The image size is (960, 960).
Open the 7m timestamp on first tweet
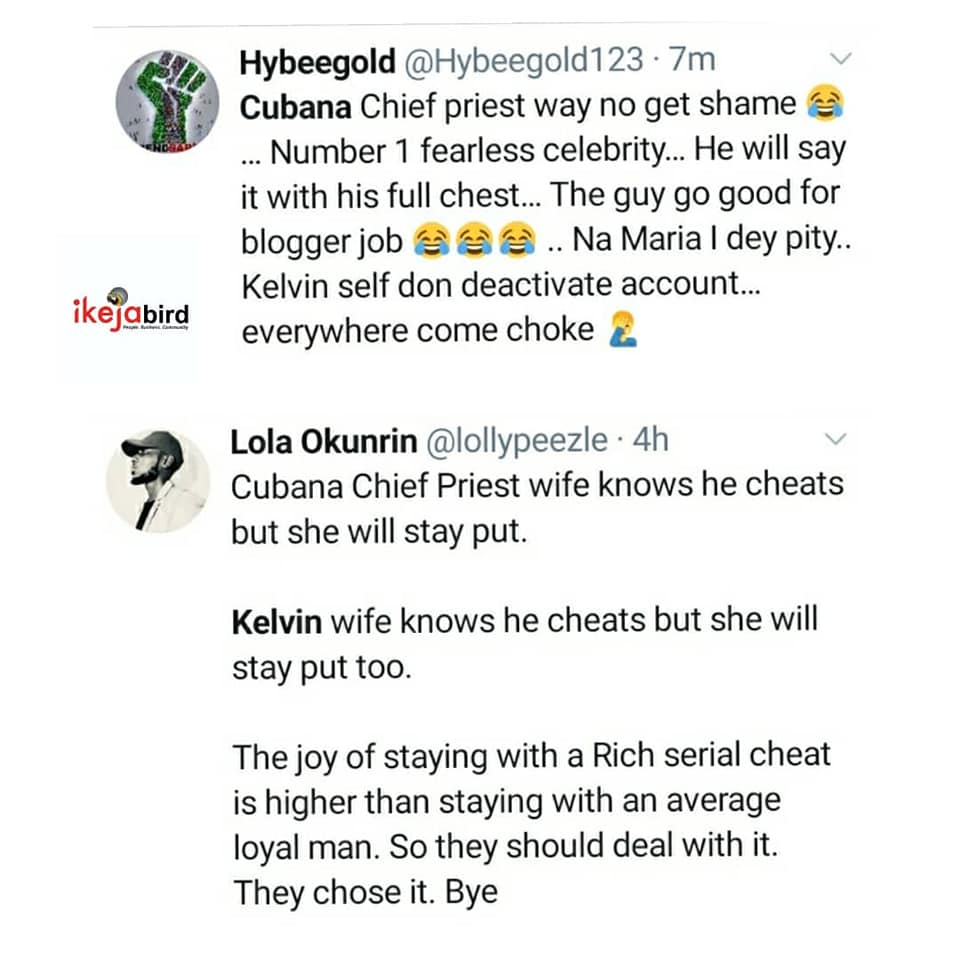(691, 60)
